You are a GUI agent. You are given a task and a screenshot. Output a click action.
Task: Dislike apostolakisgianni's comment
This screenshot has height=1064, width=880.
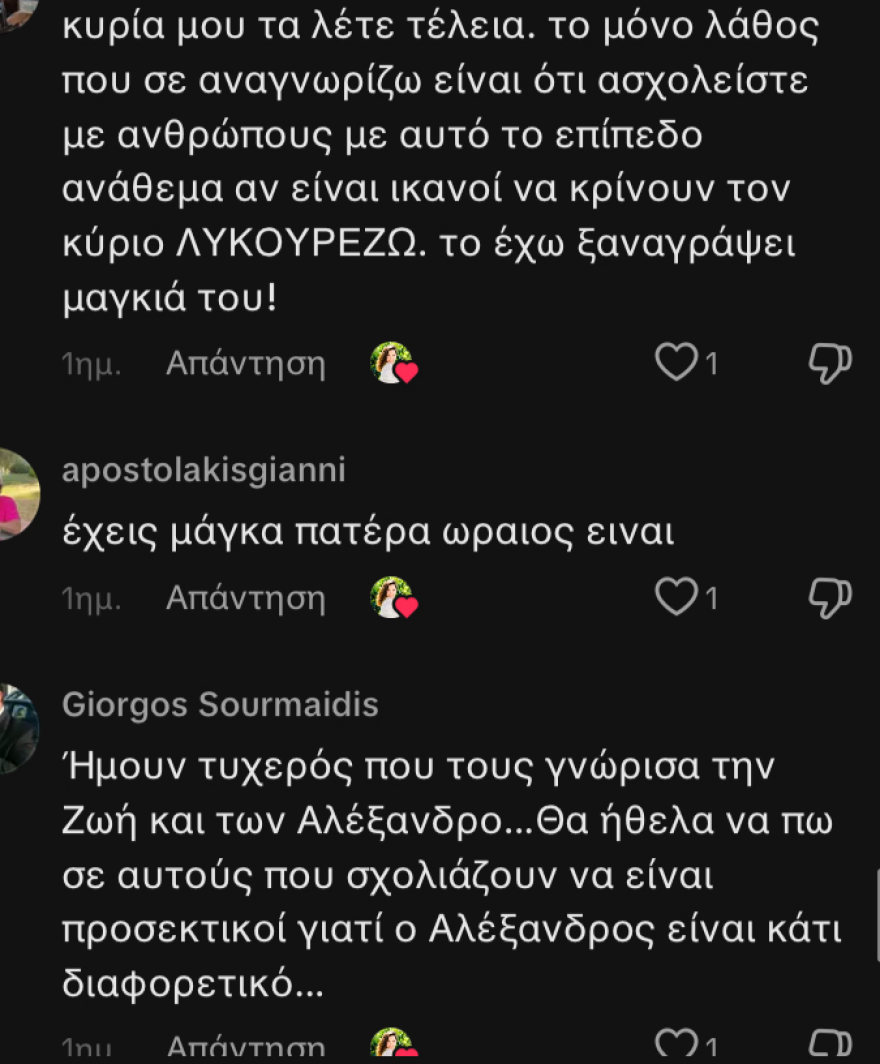831,598
